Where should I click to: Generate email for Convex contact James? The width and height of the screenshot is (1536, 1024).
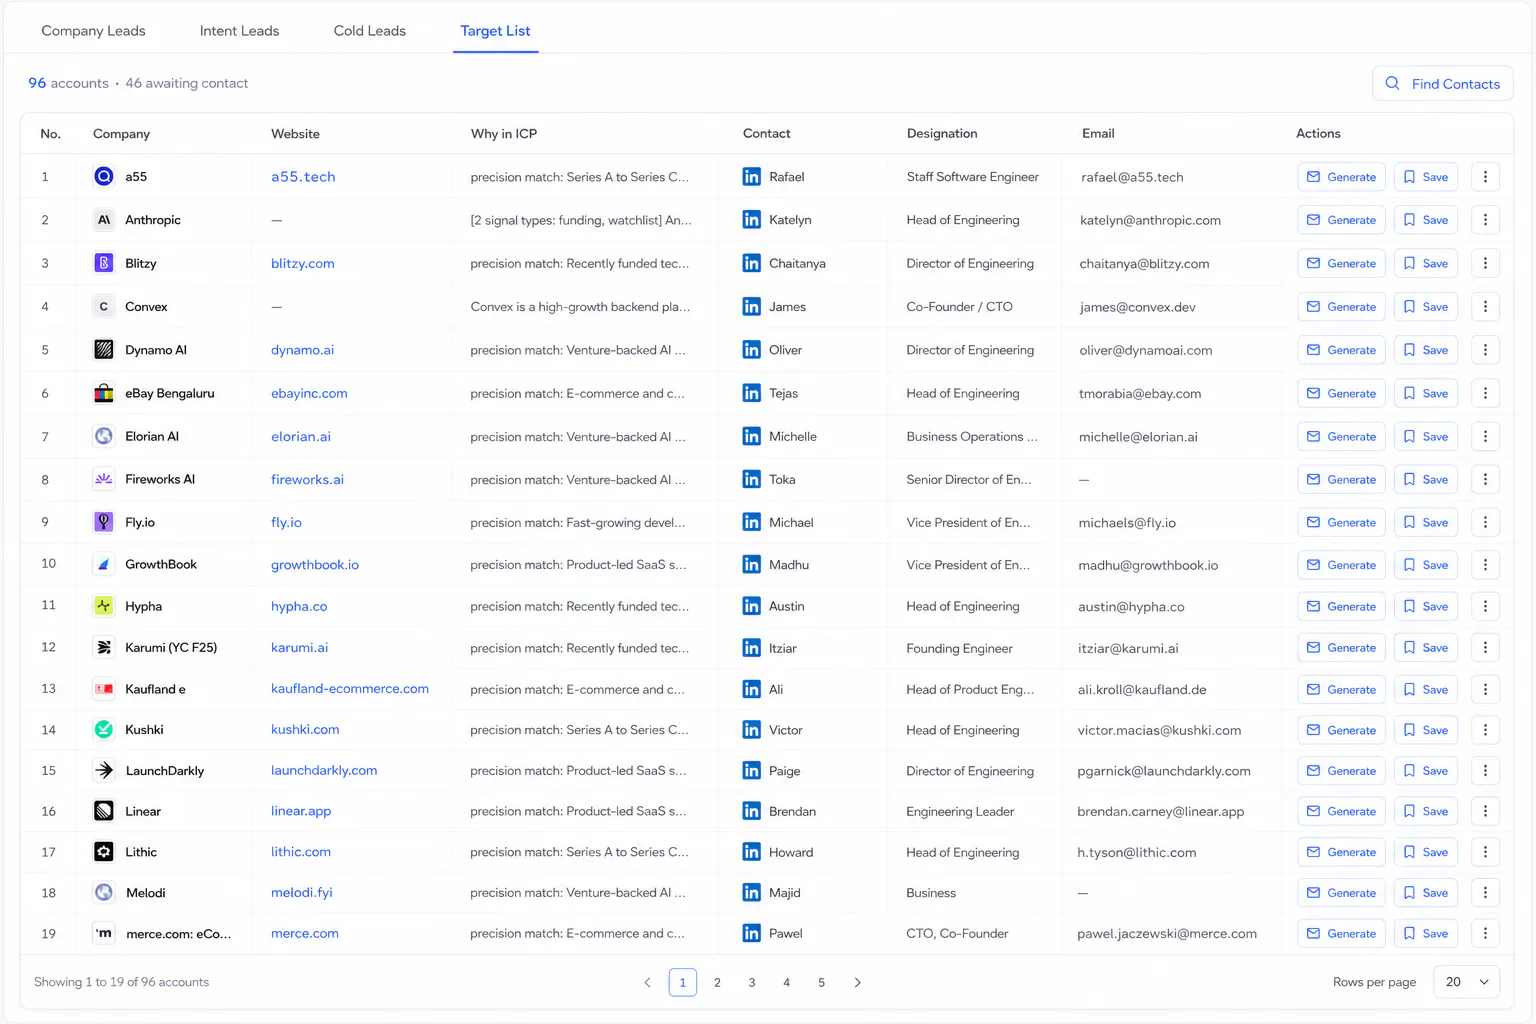click(x=1341, y=307)
